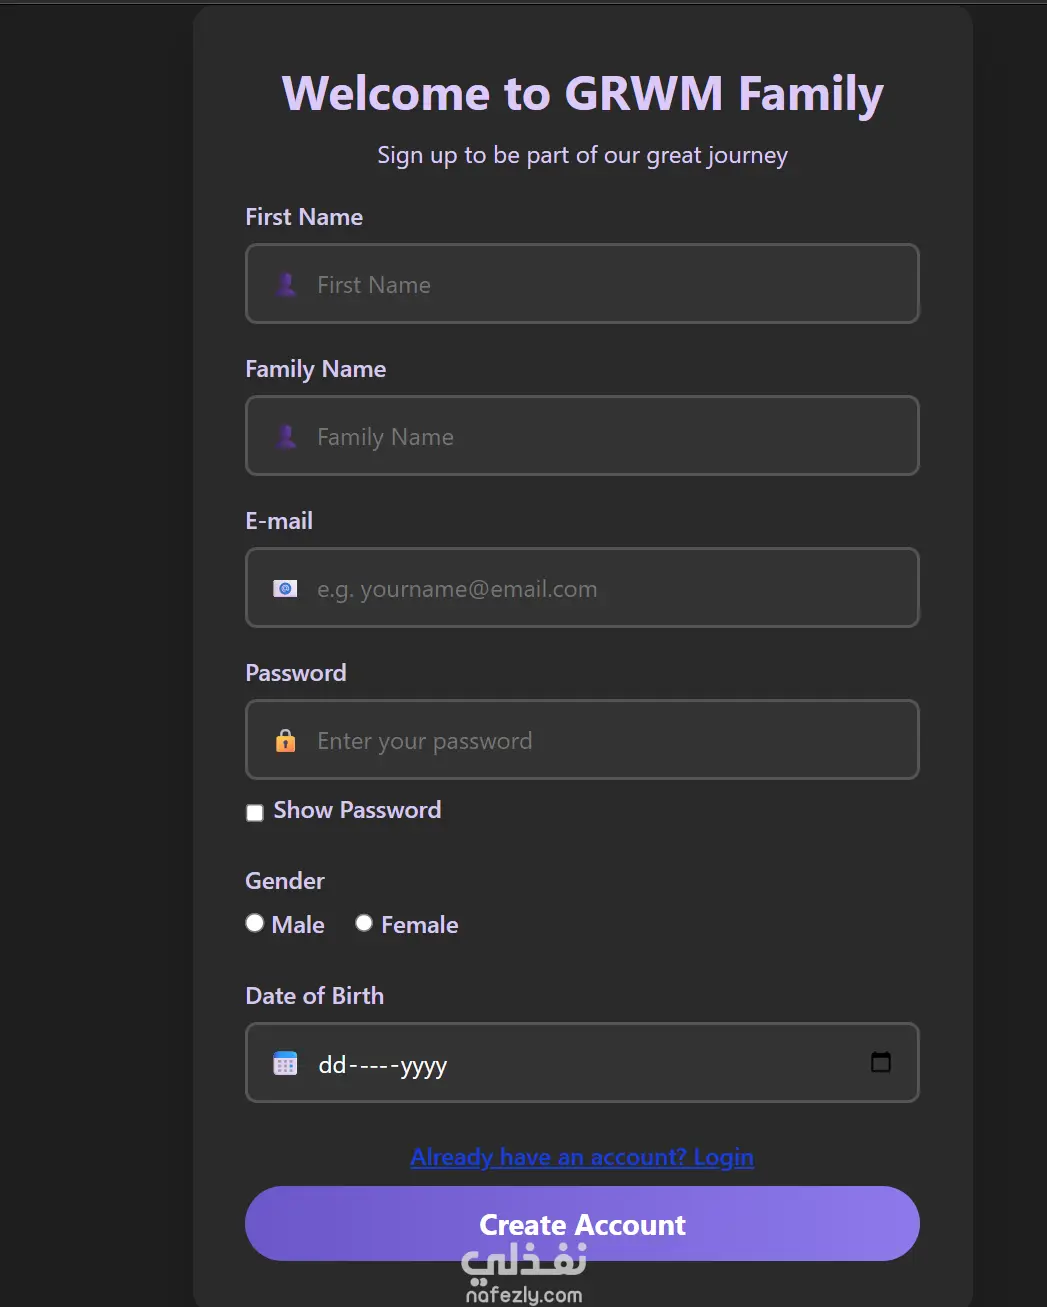Open the date picker calendar button
The image size is (1047, 1307).
[x=881, y=1062]
